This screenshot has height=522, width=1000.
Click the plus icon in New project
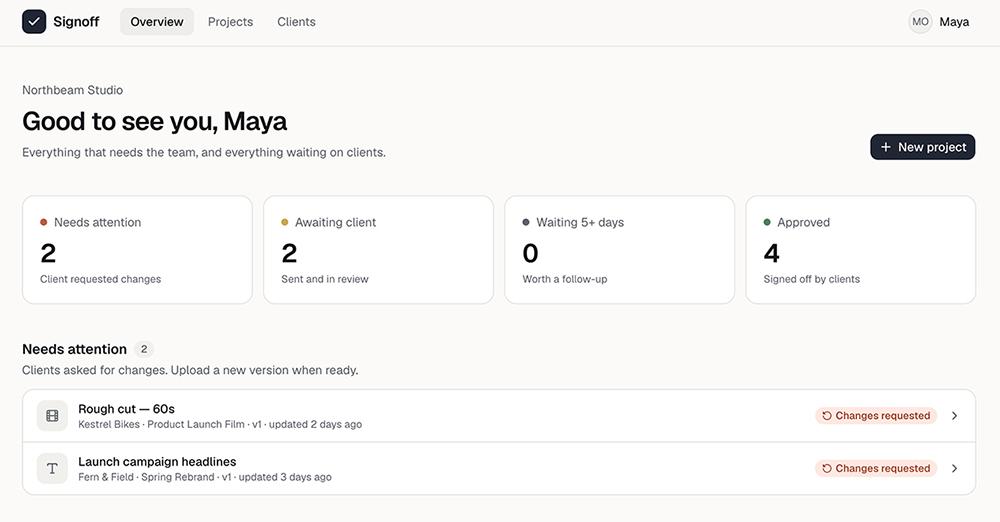886,147
